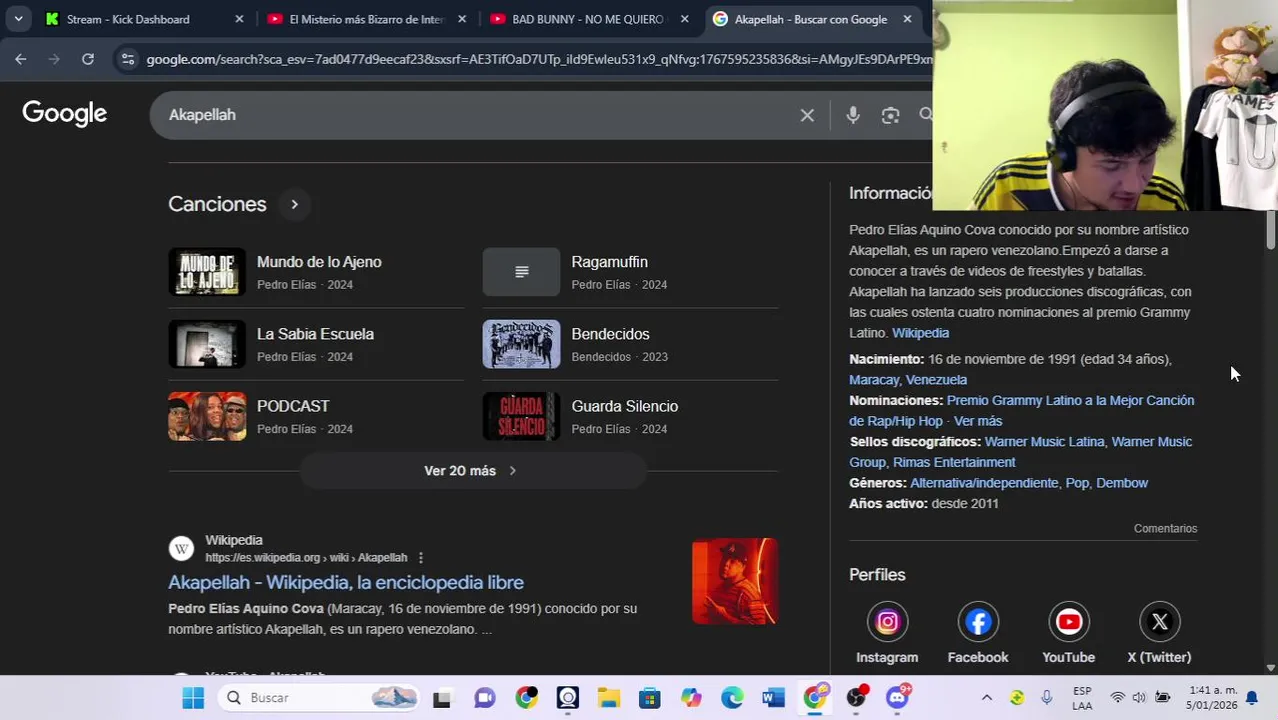Viewport: 1278px width, 720px height.
Task: Open Wikipedia result options menu
Action: (421, 558)
